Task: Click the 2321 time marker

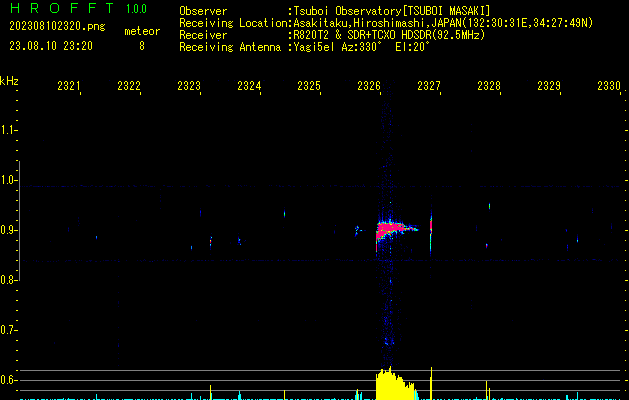Action: pyautogui.click(x=69, y=87)
